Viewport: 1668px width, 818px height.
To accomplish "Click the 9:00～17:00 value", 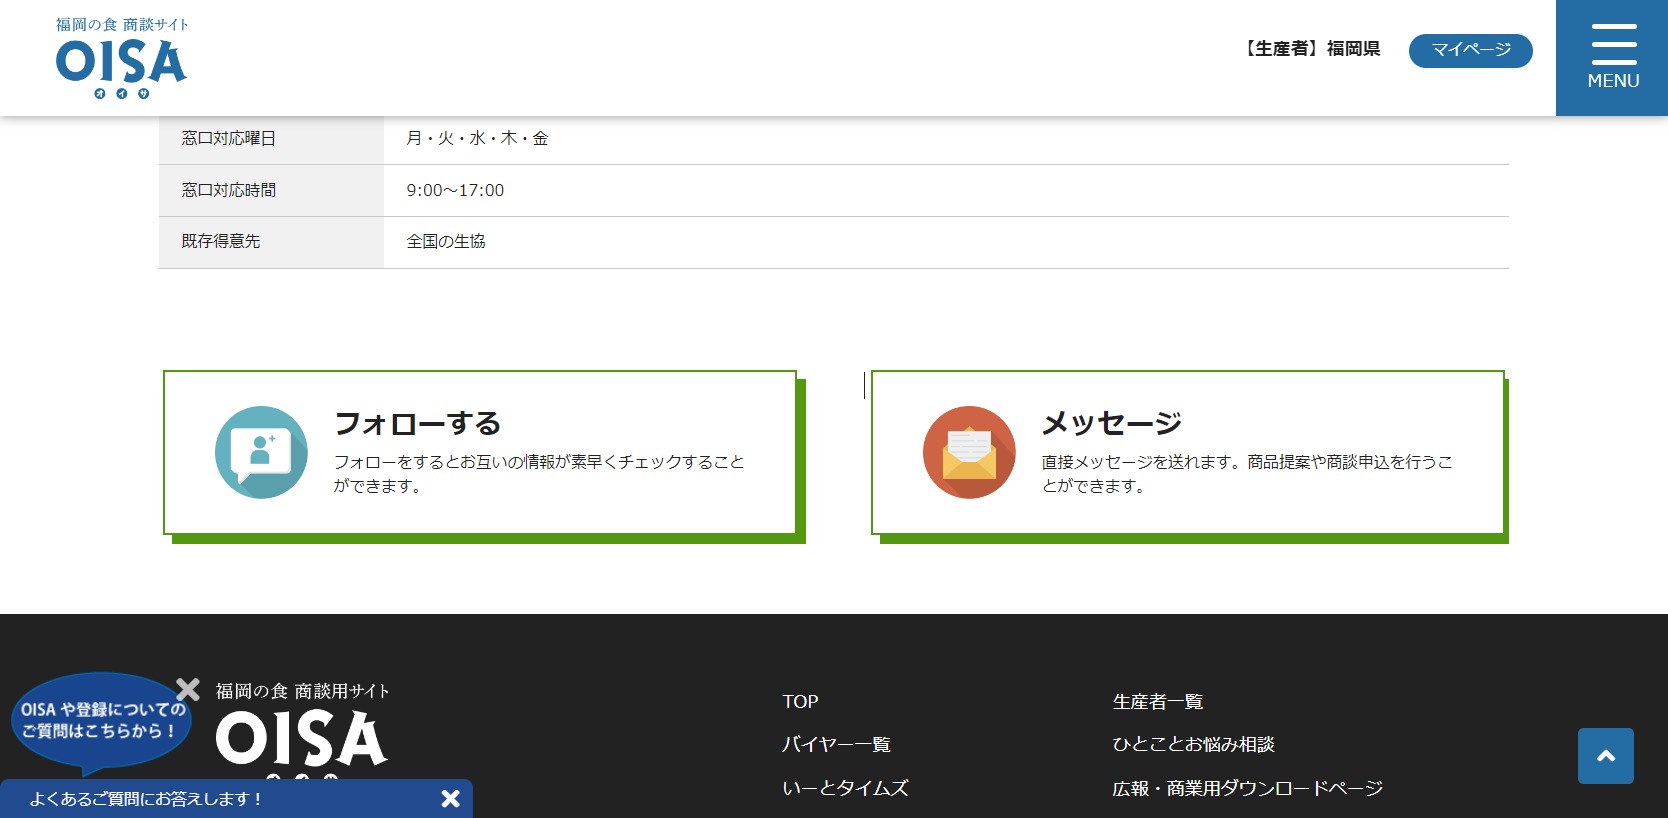I will [455, 191].
